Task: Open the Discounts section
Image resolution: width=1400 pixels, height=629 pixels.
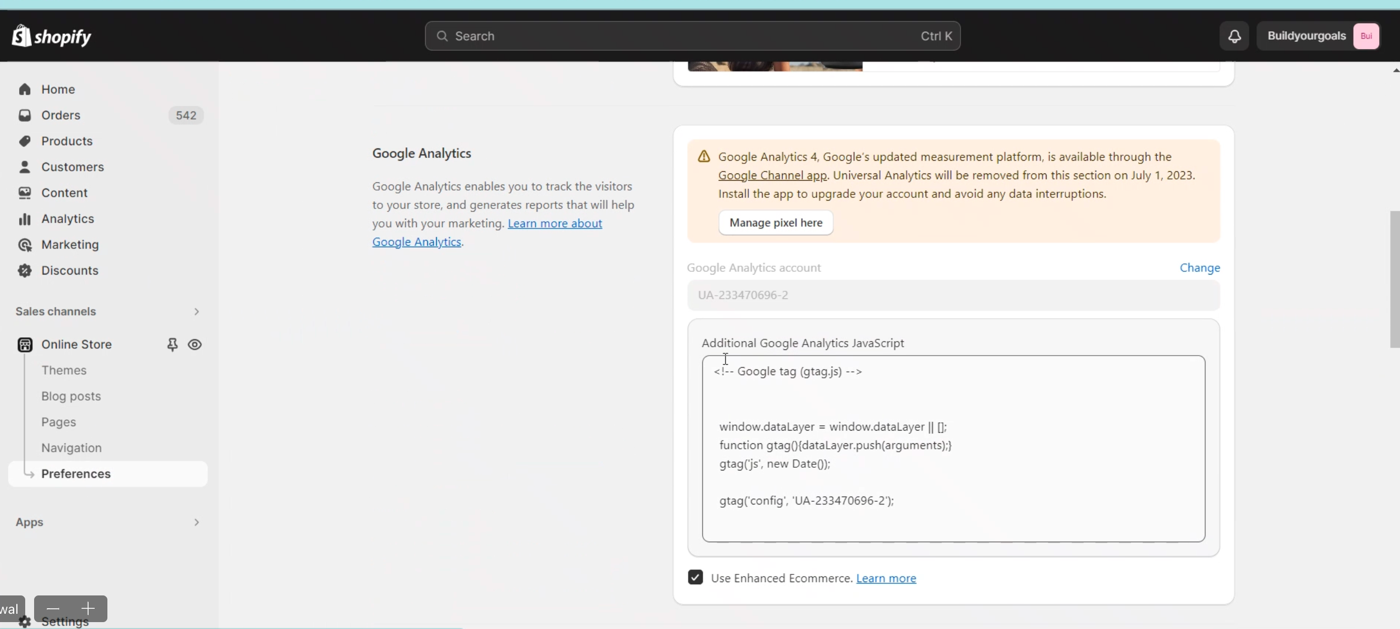Action: pyautogui.click(x=69, y=270)
